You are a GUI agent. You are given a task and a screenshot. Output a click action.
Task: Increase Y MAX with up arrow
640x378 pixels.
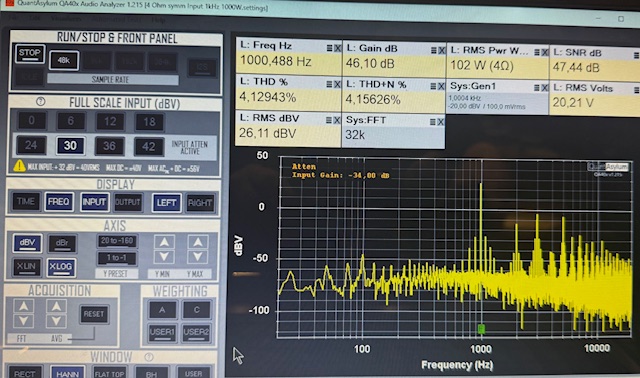pos(198,242)
